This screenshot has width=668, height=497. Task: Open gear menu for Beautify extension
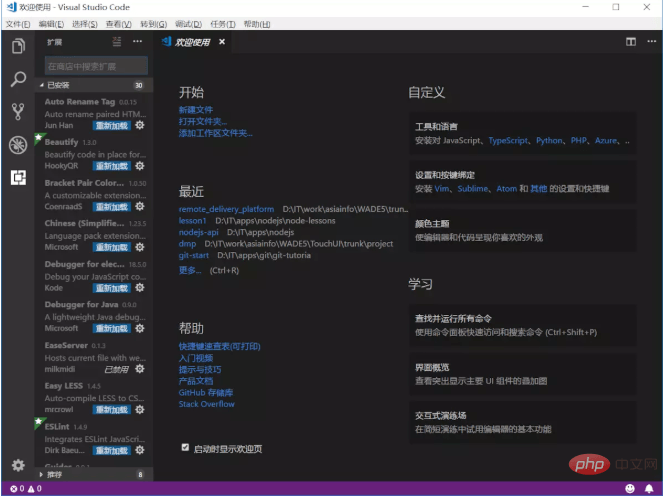tap(140, 166)
